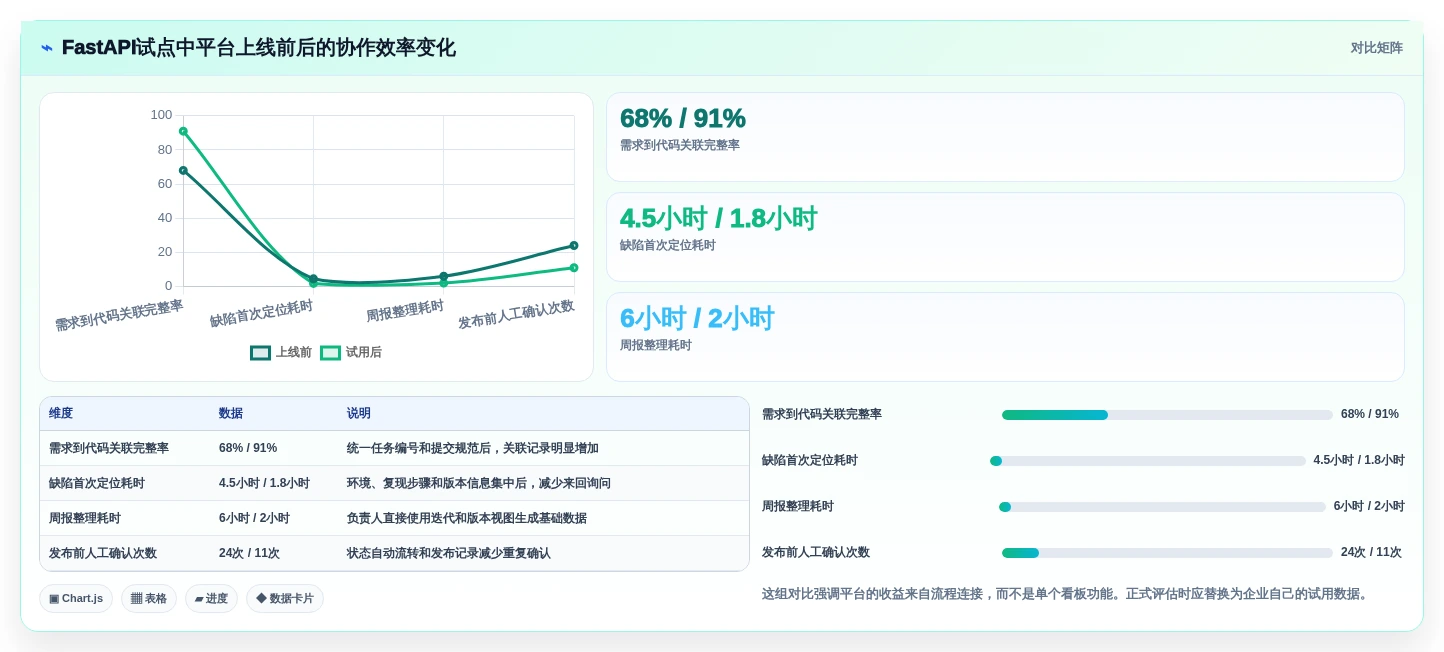Click 需求到代码关联完整率 progress bar
Image resolution: width=1444 pixels, height=652 pixels.
click(x=1167, y=414)
